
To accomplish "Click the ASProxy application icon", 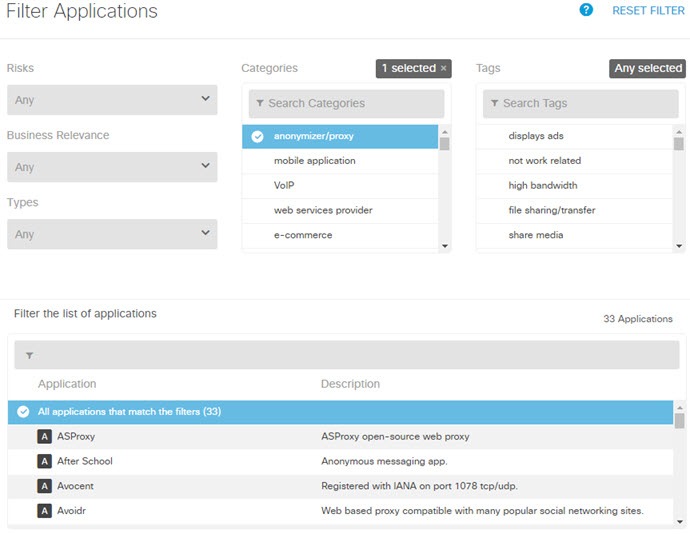I will tap(44, 437).
